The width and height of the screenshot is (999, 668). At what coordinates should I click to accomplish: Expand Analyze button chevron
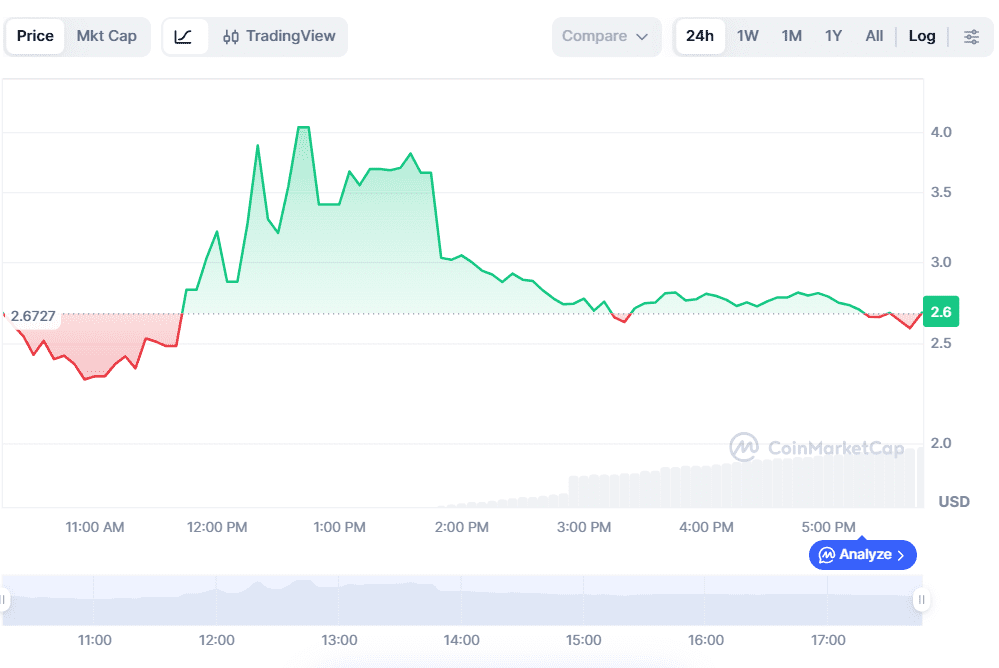(901, 554)
